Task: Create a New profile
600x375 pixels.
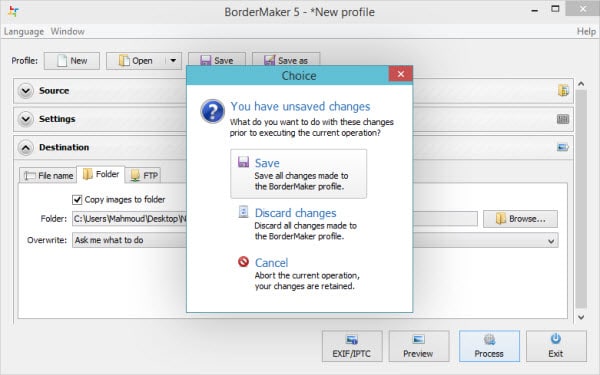Action: click(72, 61)
